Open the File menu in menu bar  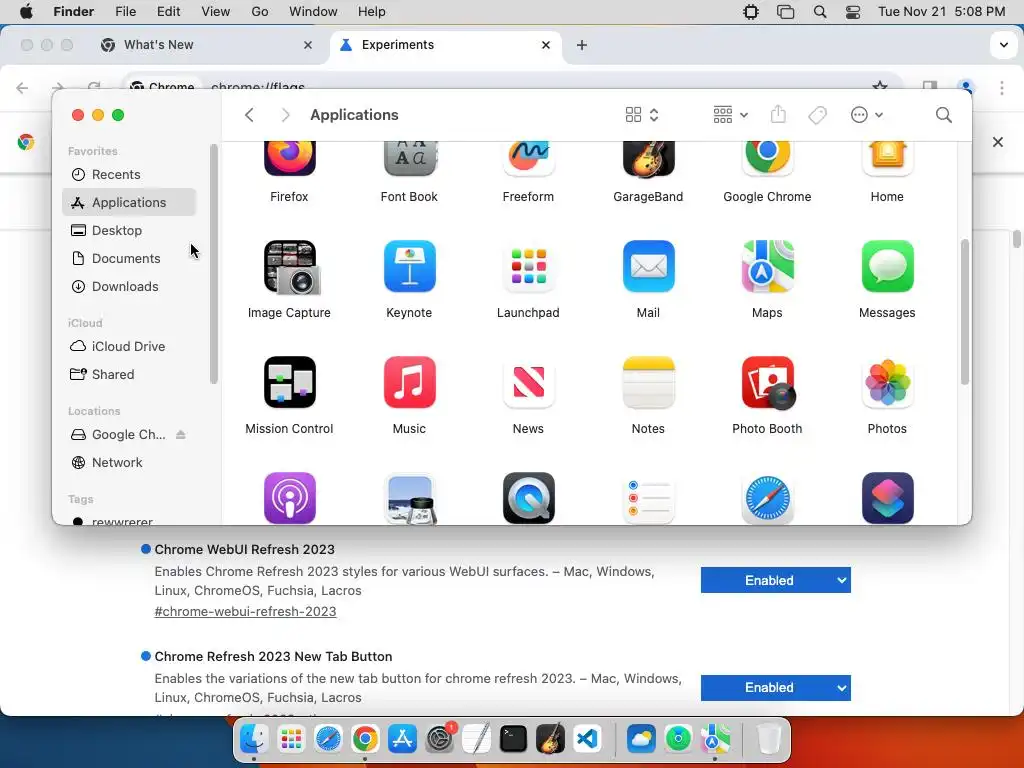(x=125, y=12)
